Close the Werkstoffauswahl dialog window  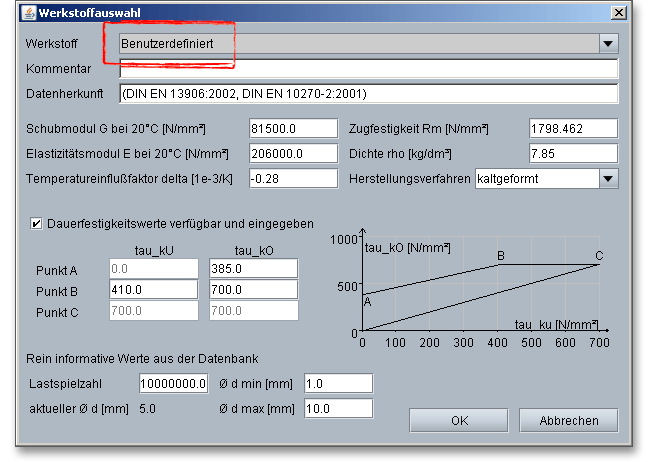pyautogui.click(x=619, y=14)
